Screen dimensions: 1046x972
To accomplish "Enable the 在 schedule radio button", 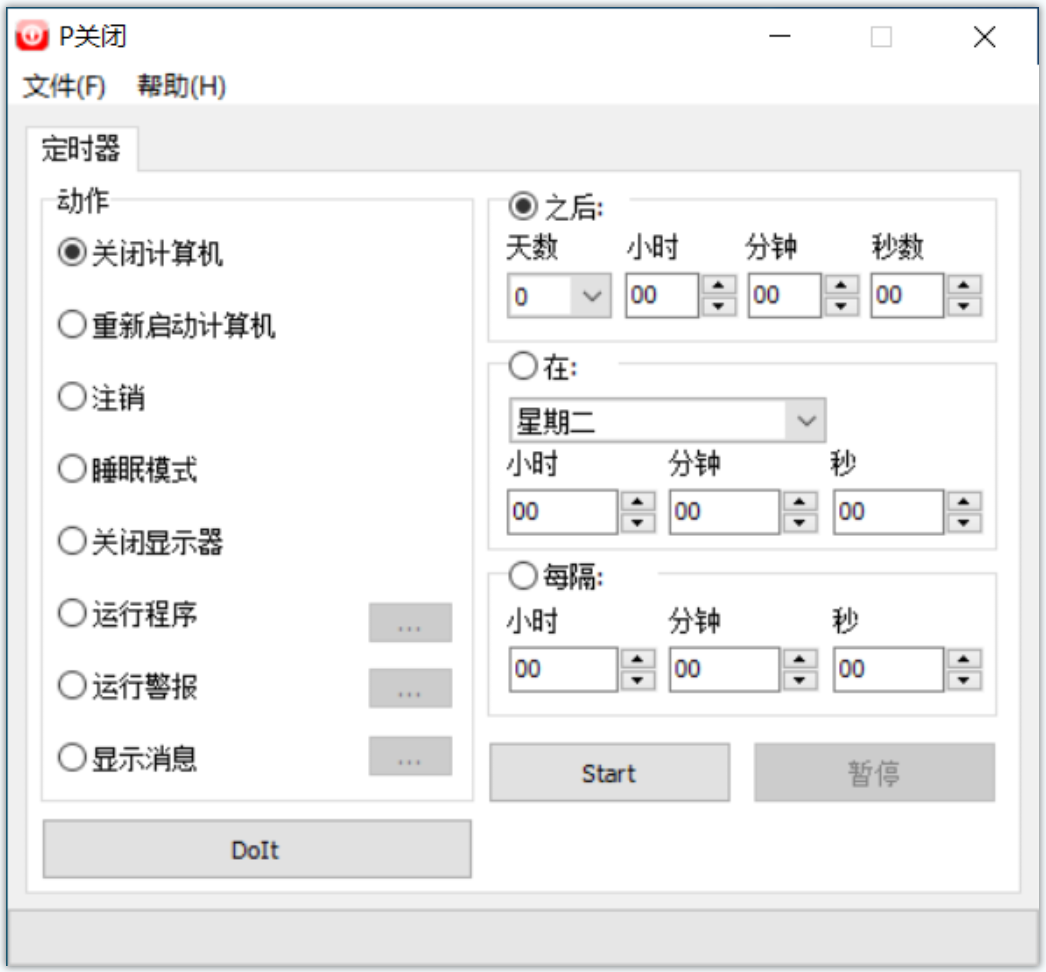I will [x=524, y=367].
